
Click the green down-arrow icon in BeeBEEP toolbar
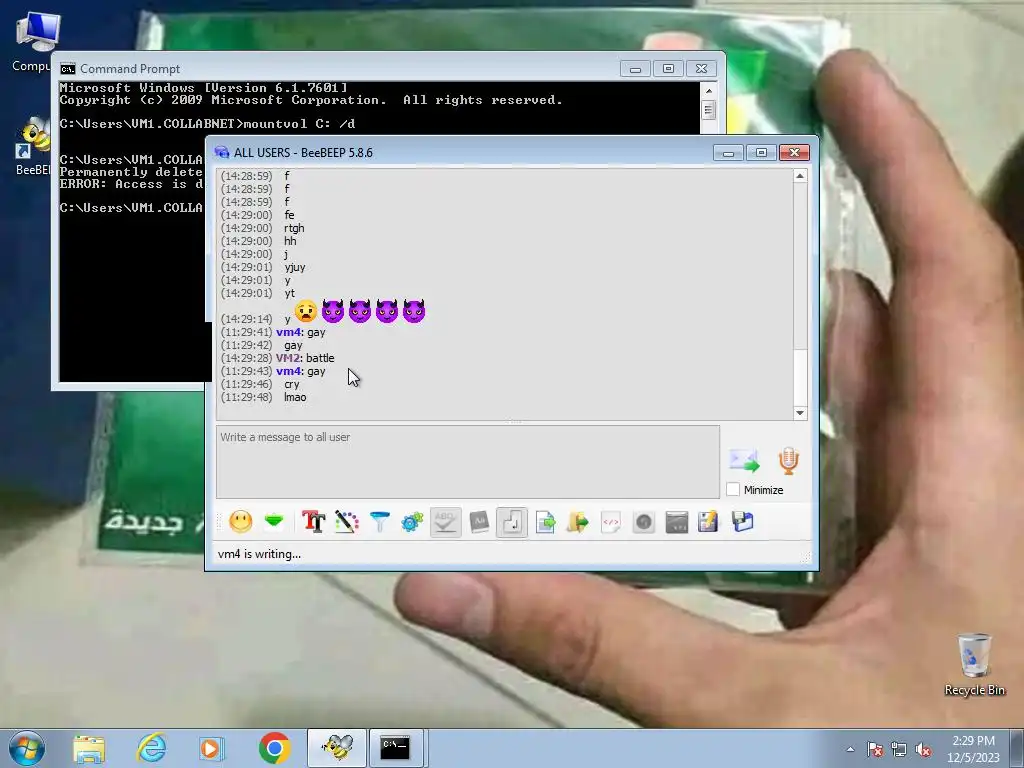tap(274, 521)
